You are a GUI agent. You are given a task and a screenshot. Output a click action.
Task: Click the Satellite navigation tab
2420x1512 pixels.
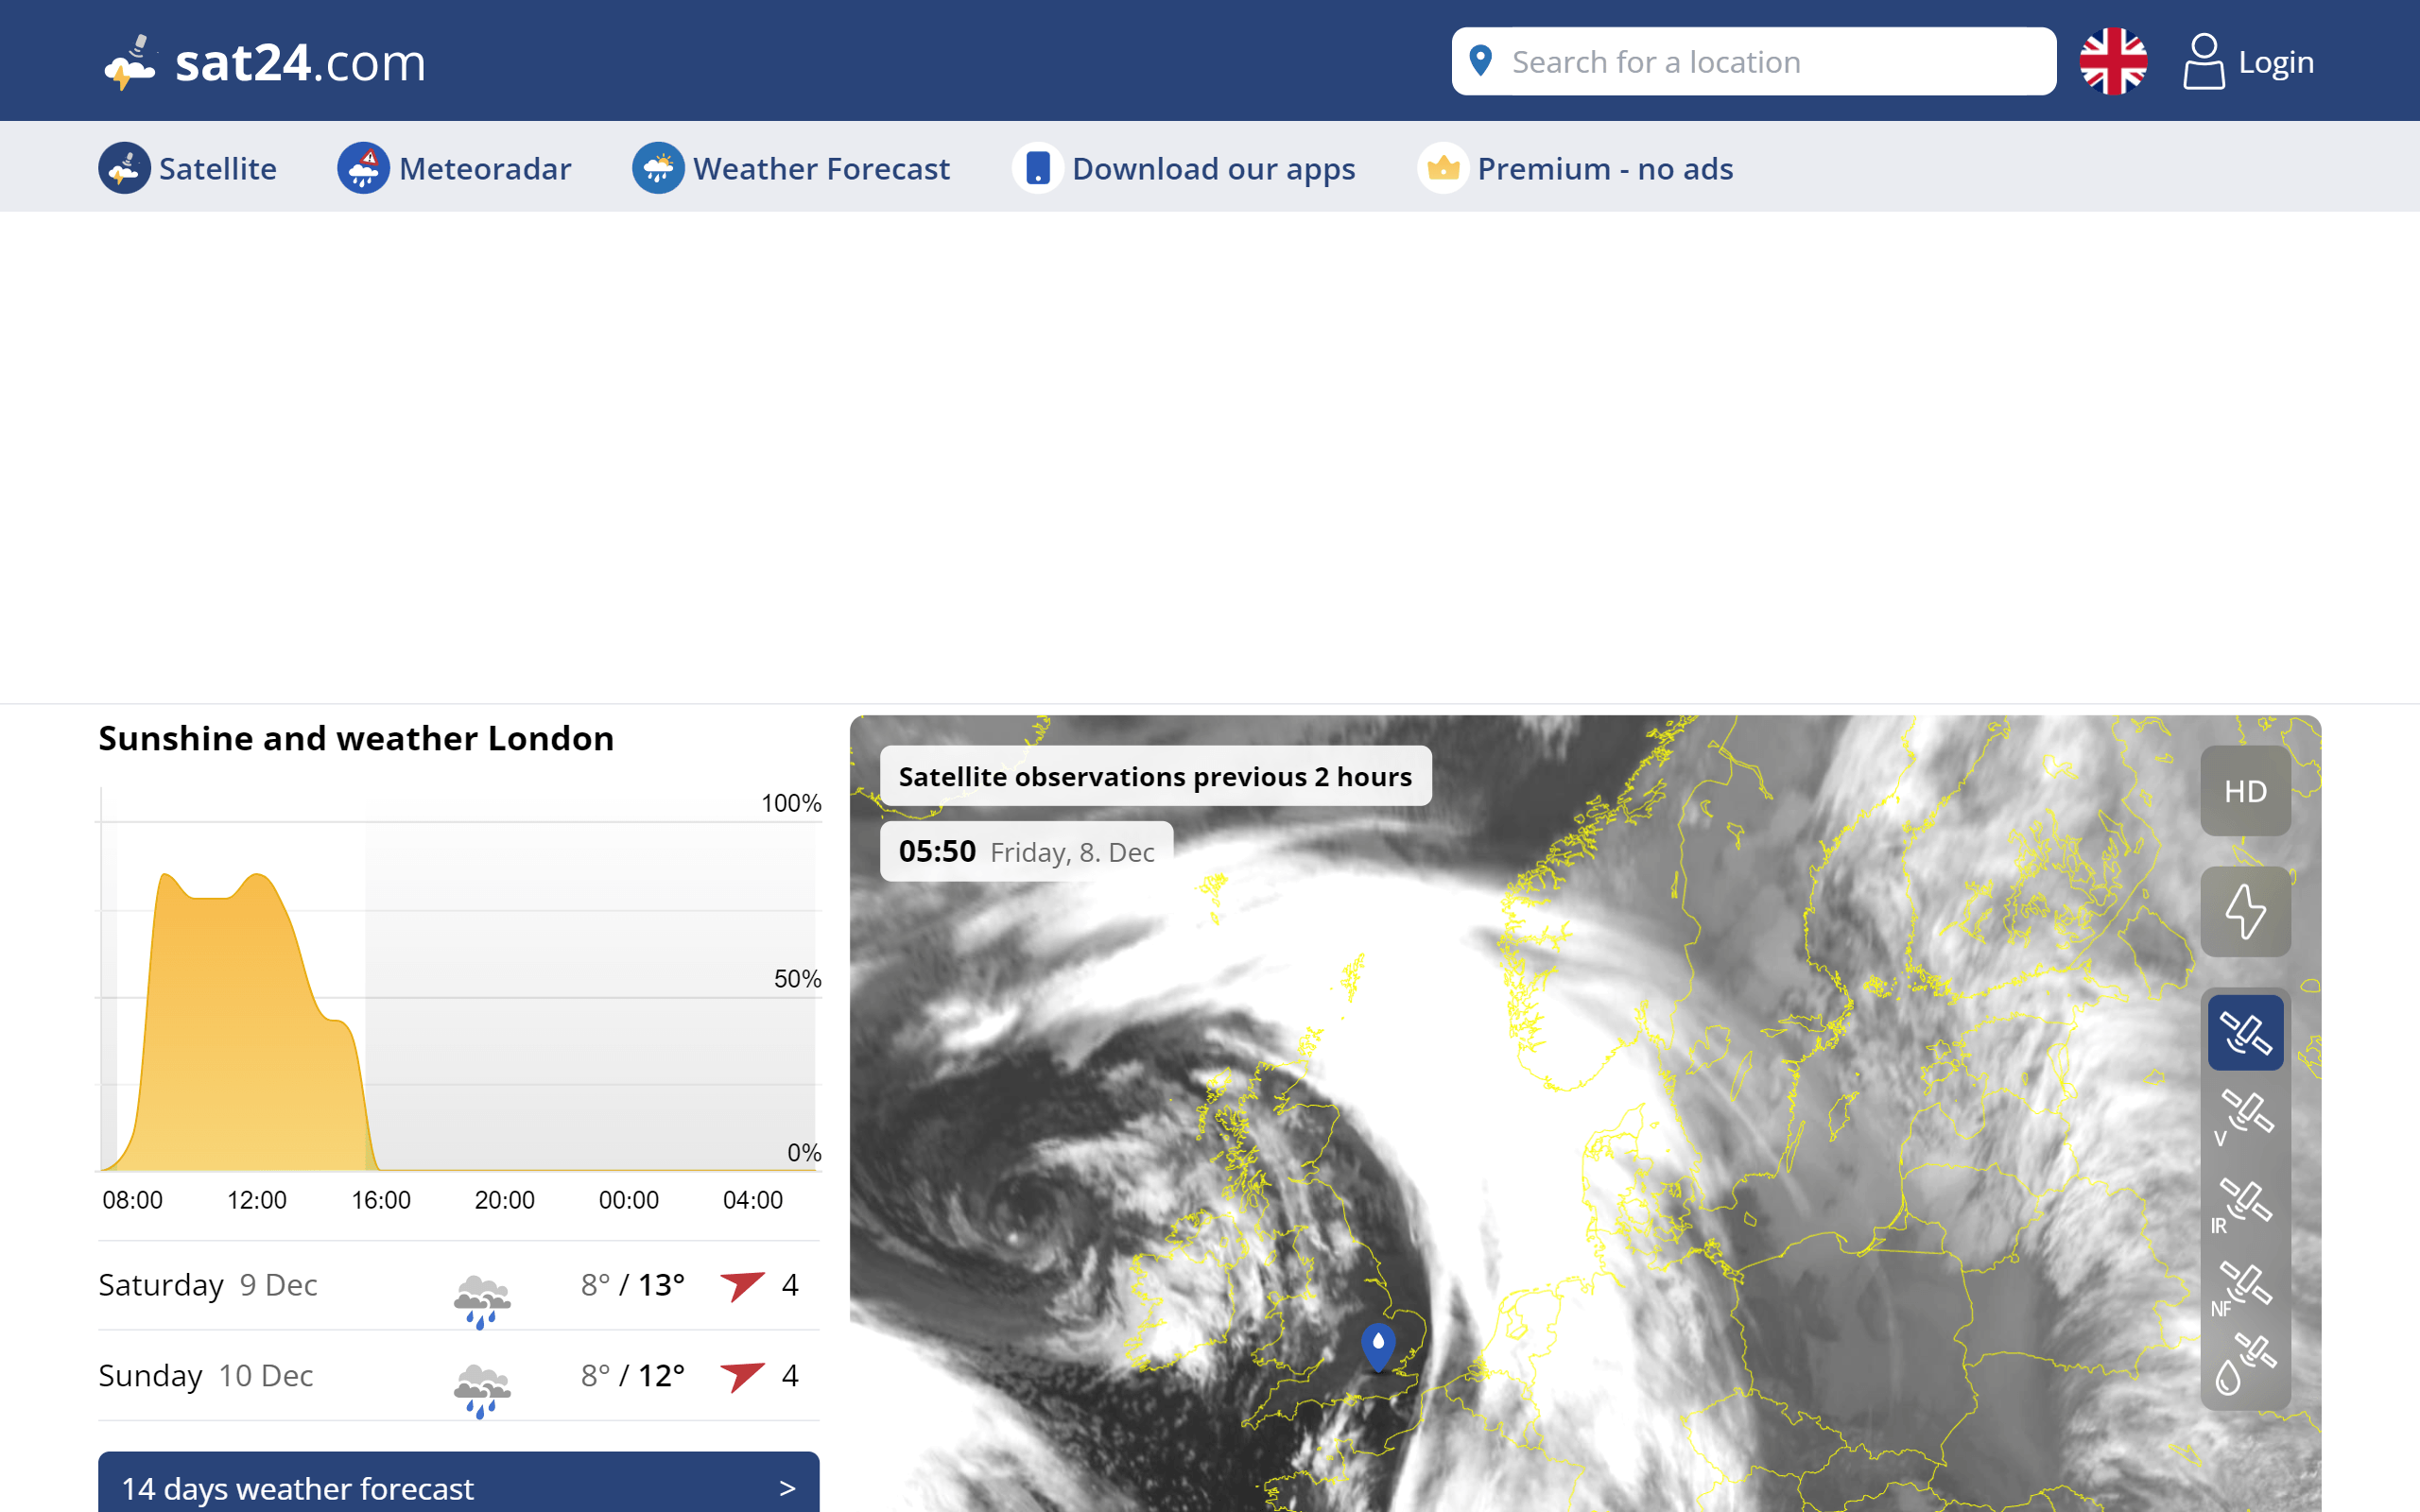click(x=188, y=167)
